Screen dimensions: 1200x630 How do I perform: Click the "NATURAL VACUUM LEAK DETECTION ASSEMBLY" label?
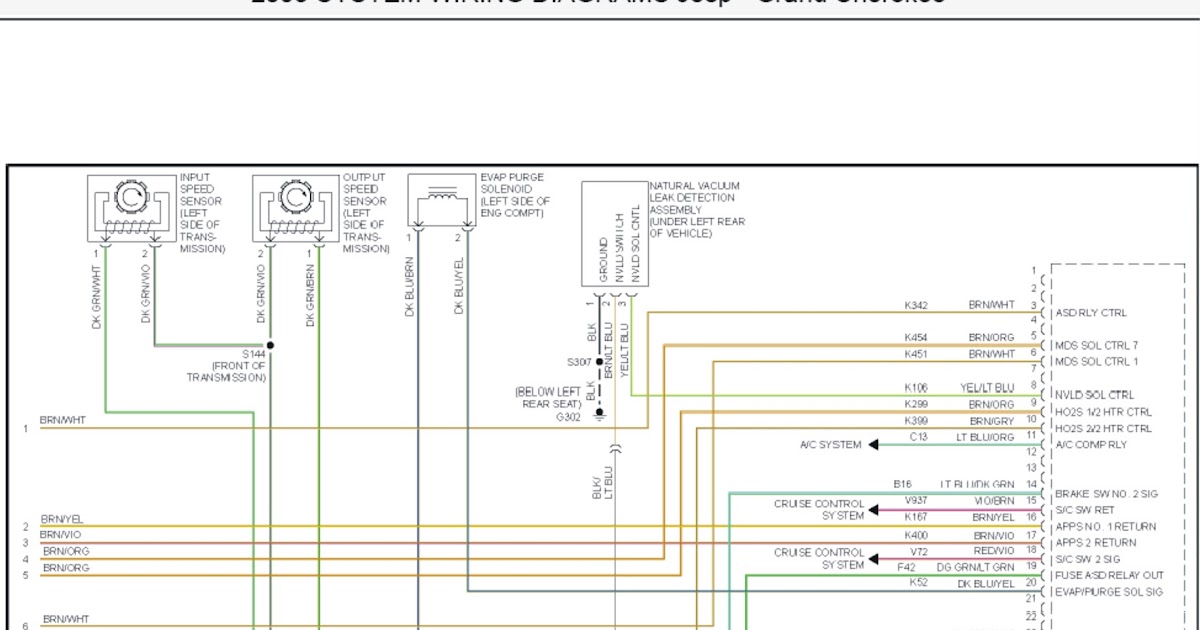[697, 209]
